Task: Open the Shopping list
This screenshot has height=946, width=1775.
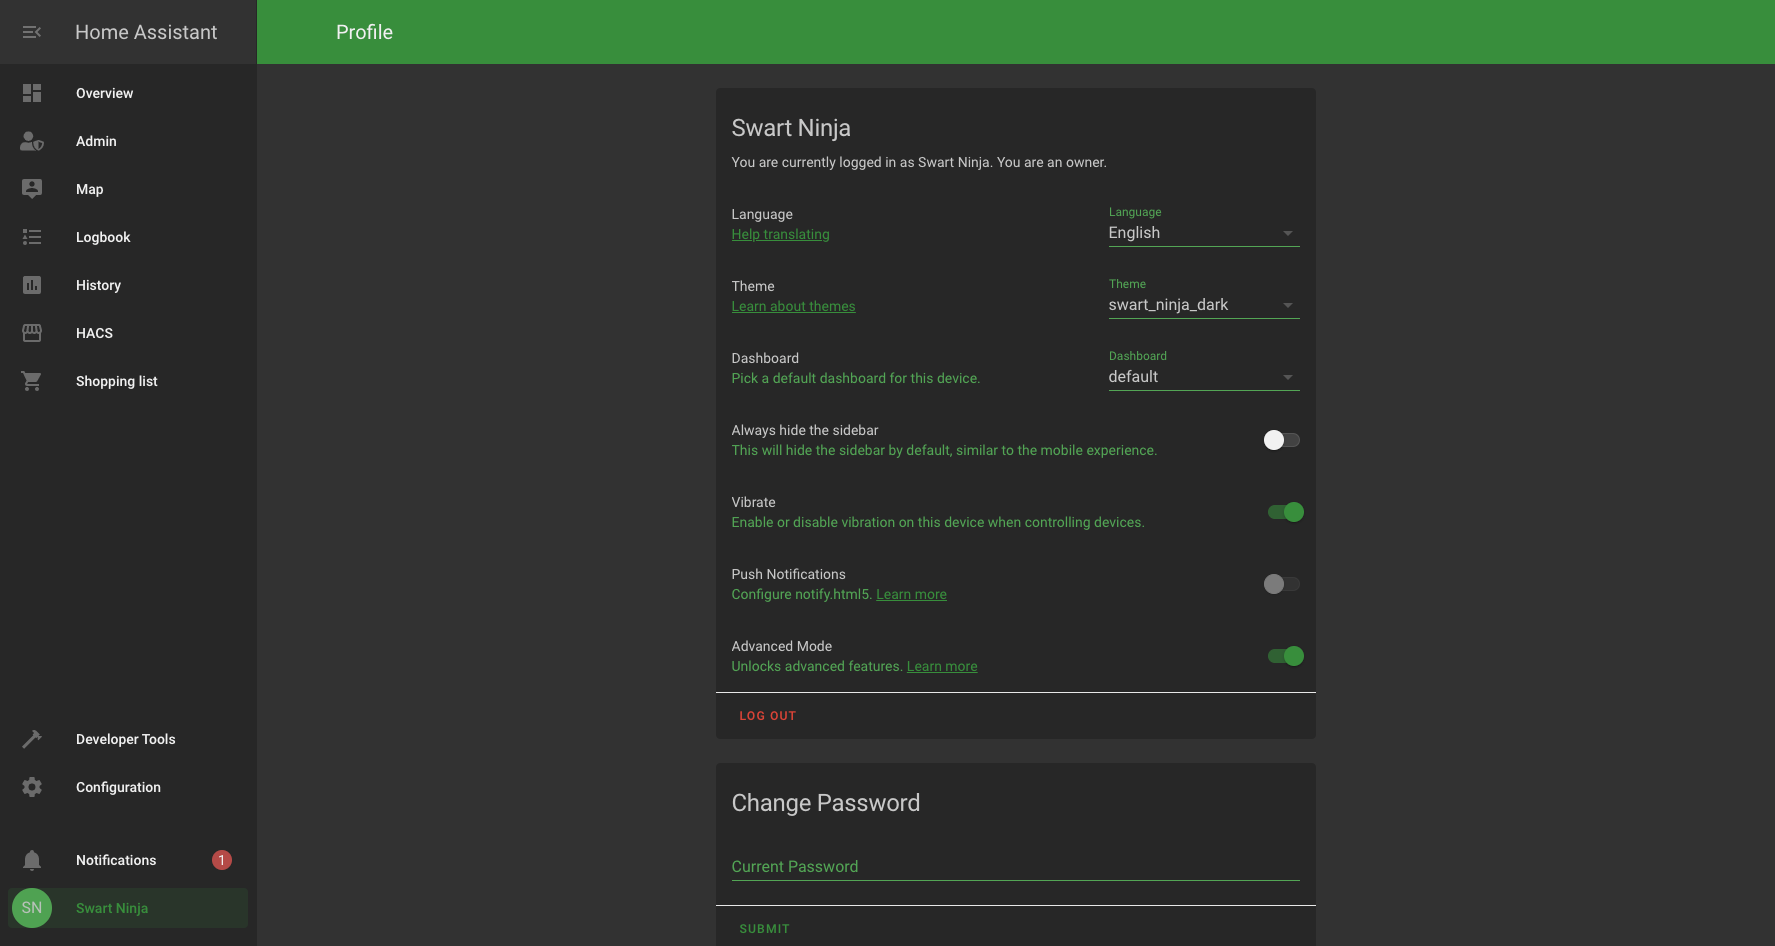Action: [128, 381]
